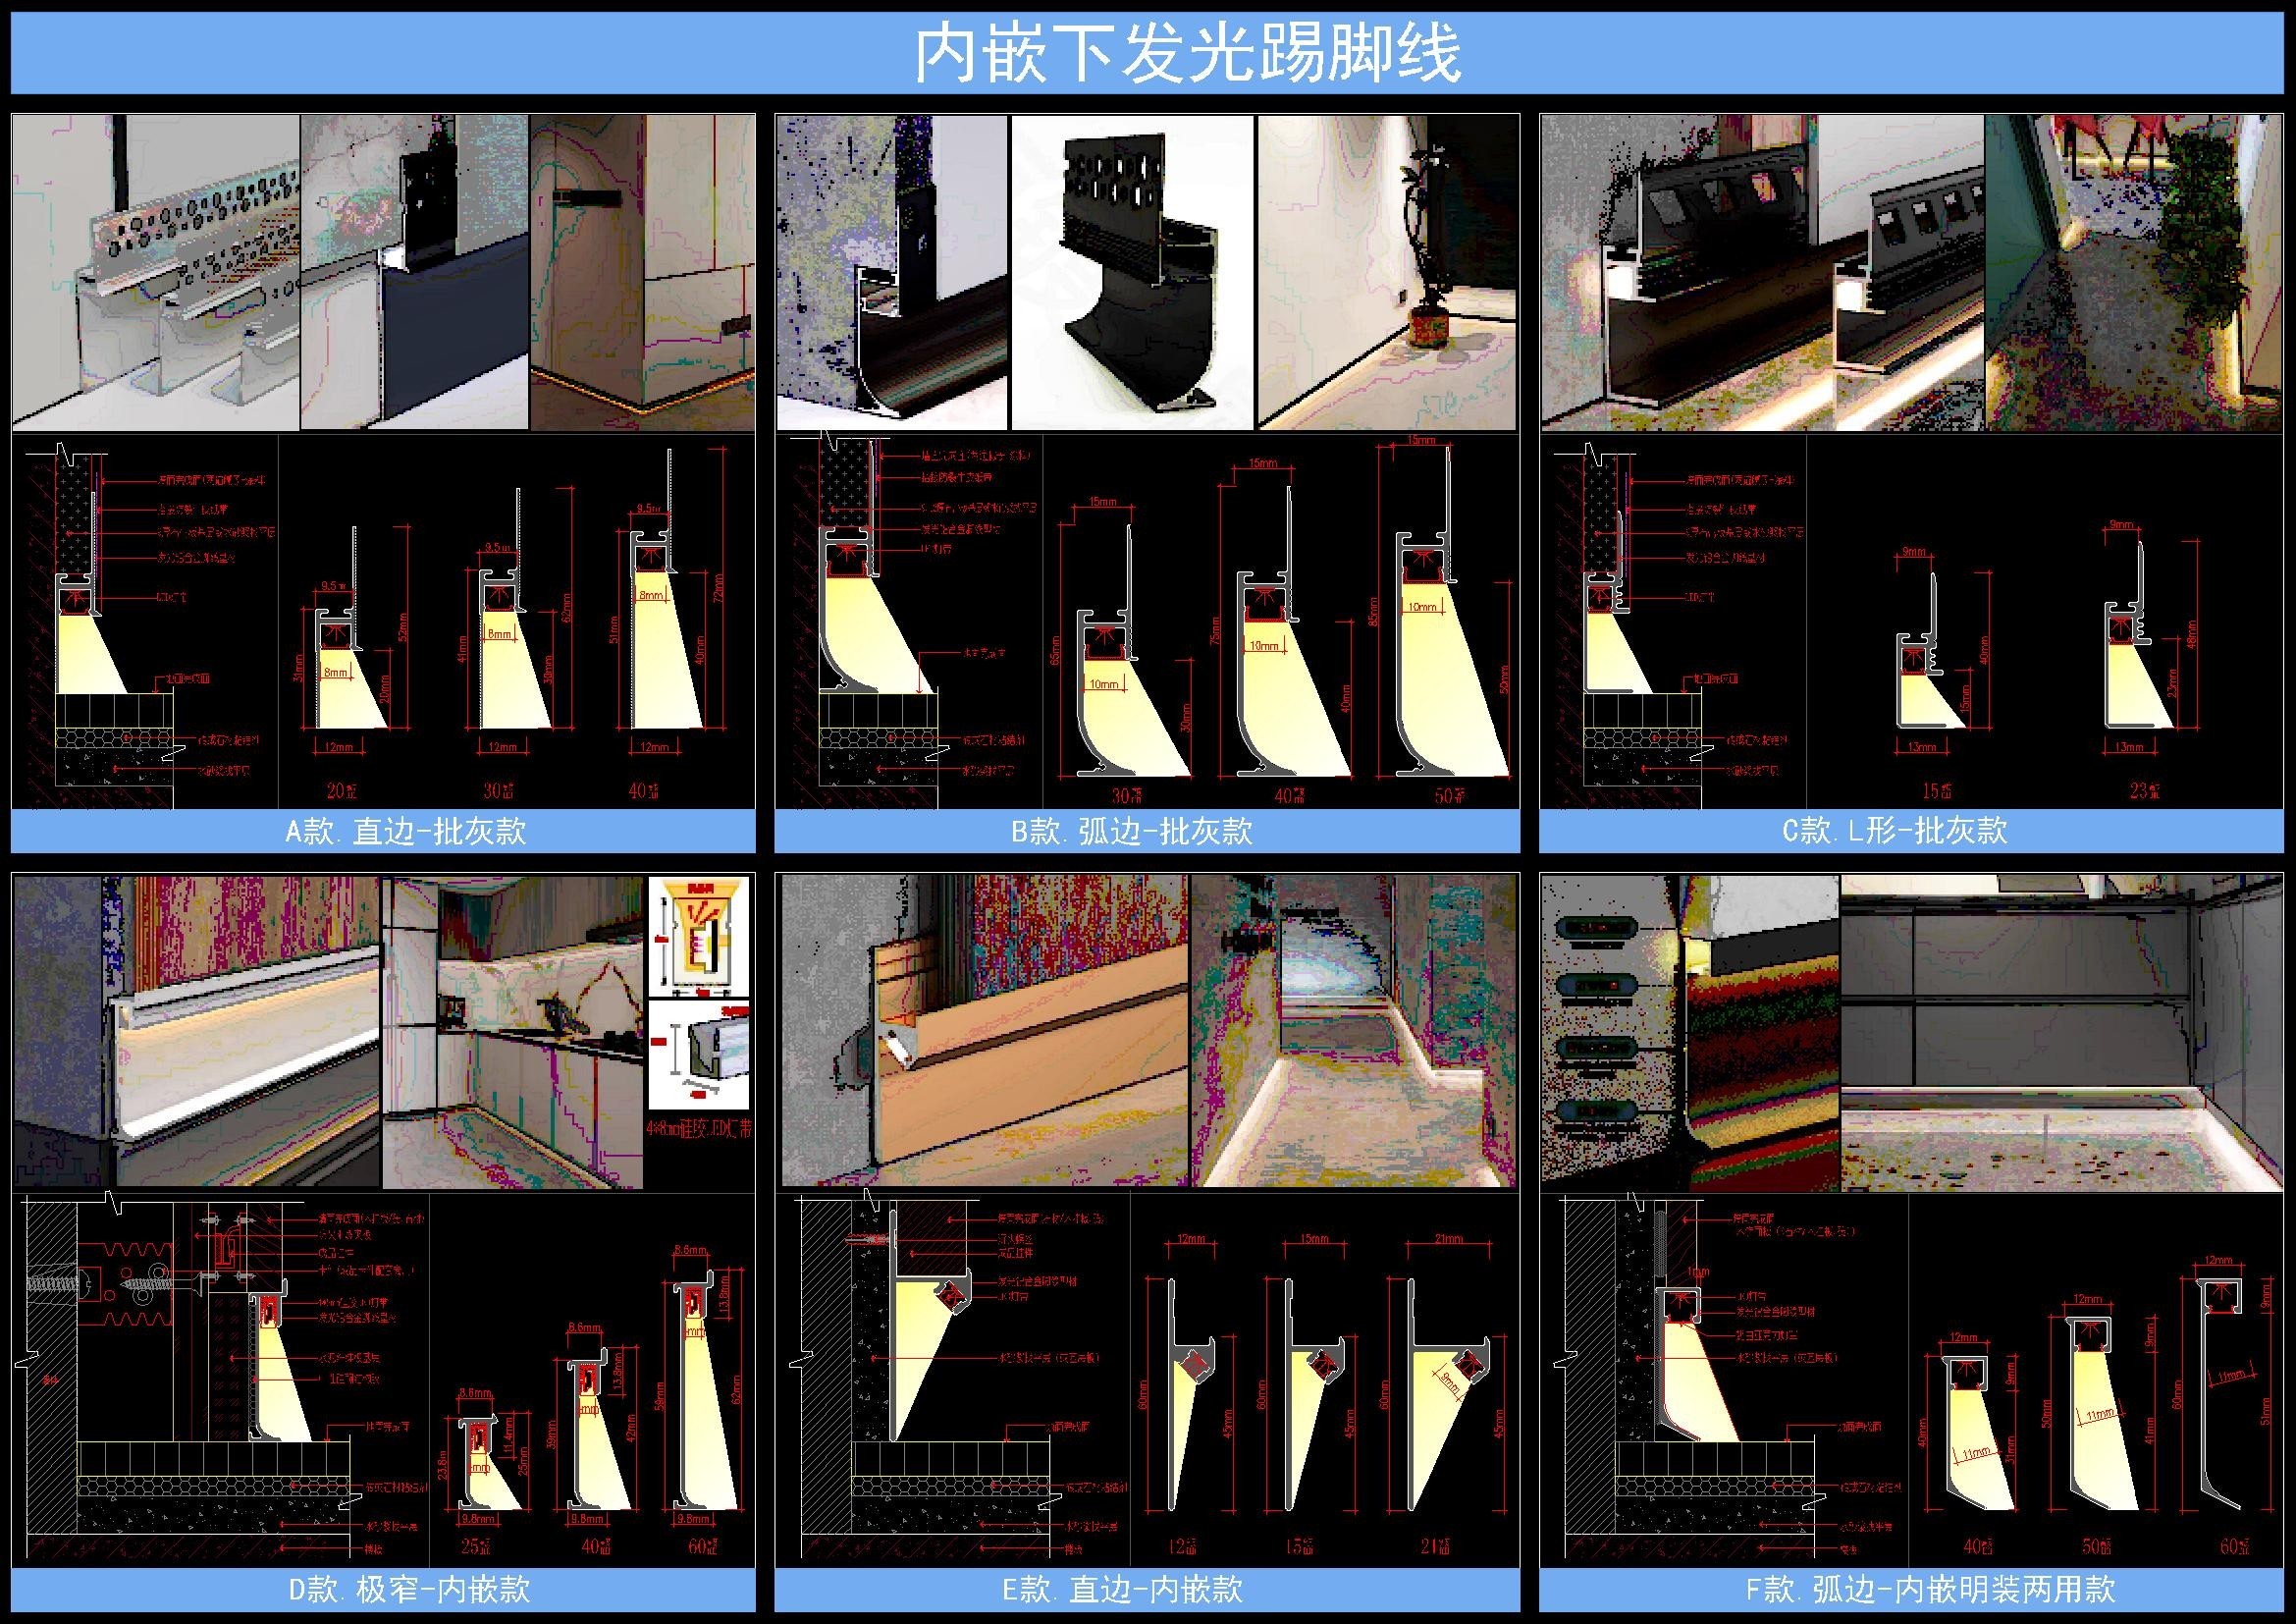2296x1624 pixels.
Task: Open the wooden skirting board photo in panel E
Action: click(x=985, y=1031)
